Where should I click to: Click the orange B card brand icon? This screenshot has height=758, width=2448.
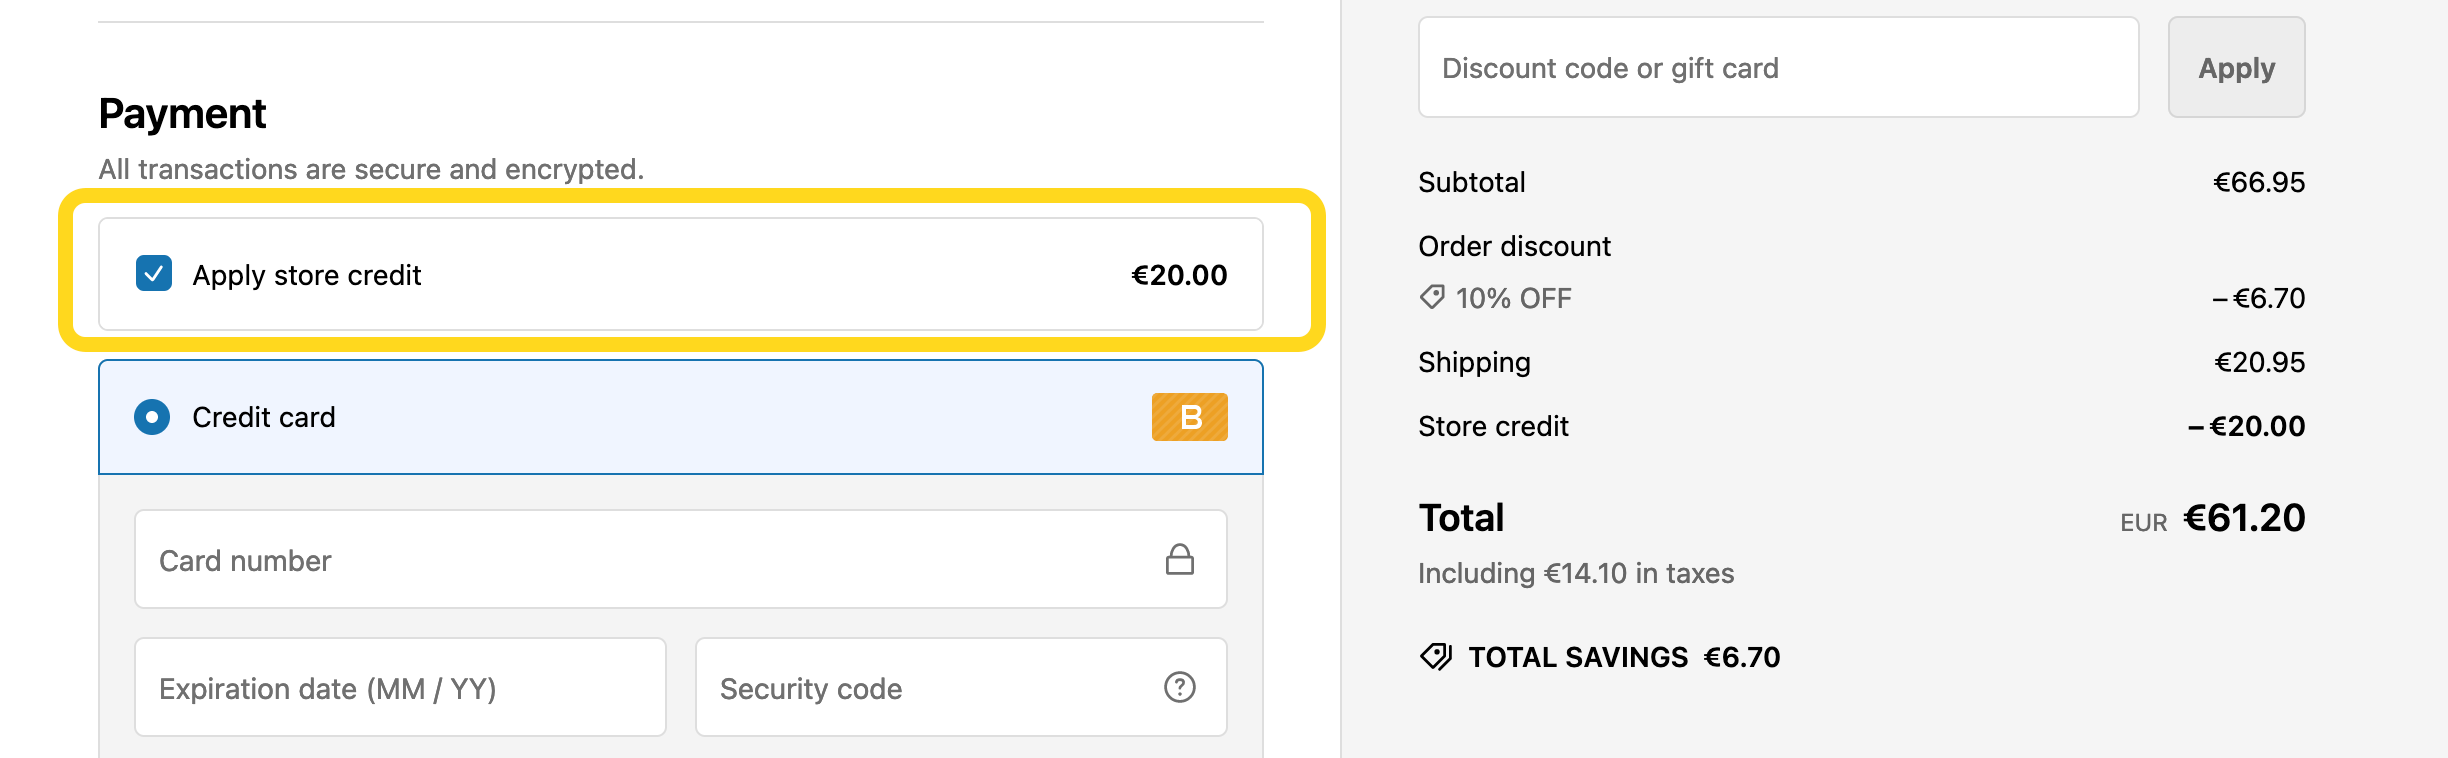[x=1189, y=417]
